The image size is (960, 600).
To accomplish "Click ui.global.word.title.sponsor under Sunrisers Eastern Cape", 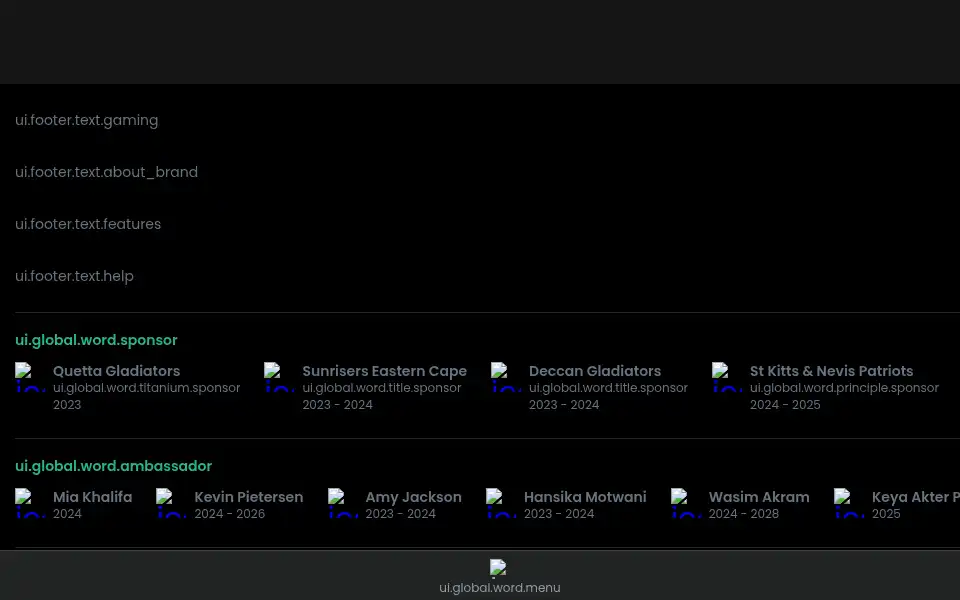I will pyautogui.click(x=381, y=388).
